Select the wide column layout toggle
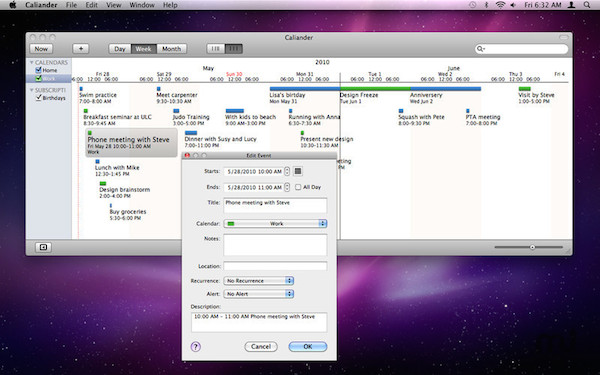This screenshot has width=600, height=375. point(234,49)
